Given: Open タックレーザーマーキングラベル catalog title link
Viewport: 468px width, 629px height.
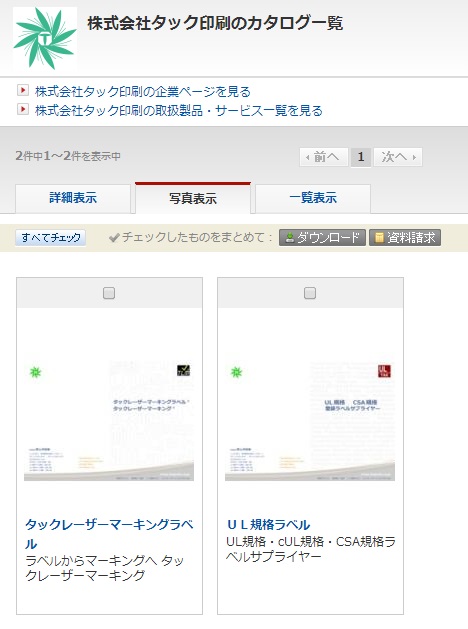Looking at the screenshot, I should click(x=109, y=534).
